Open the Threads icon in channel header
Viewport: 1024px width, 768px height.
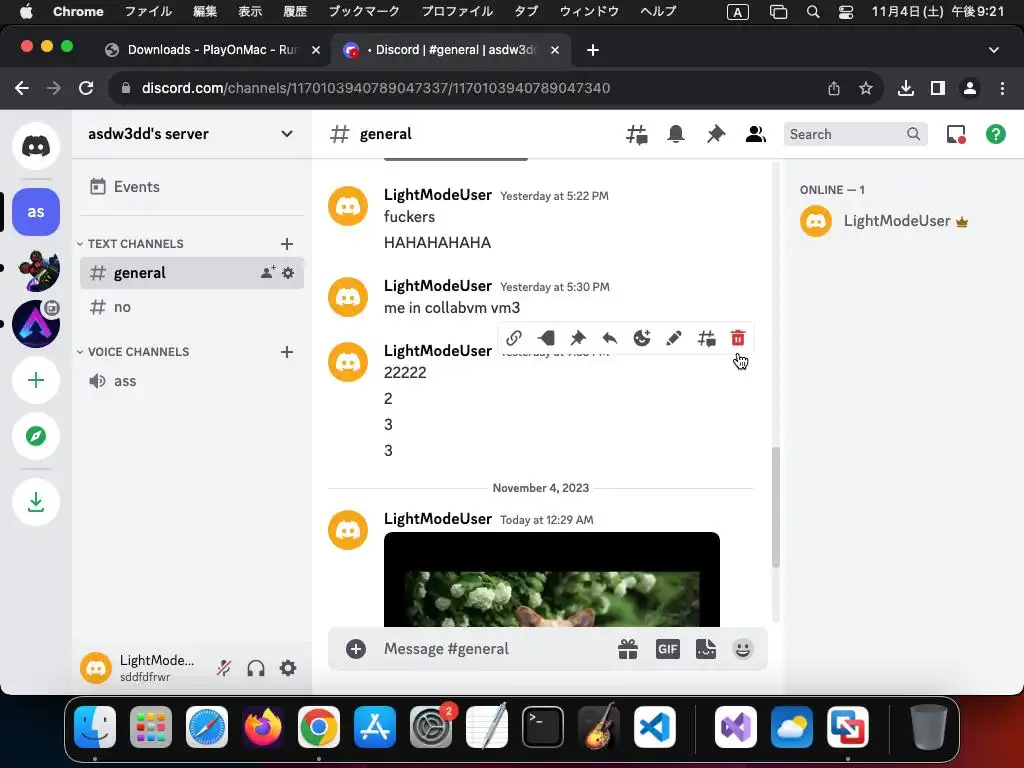tap(637, 134)
